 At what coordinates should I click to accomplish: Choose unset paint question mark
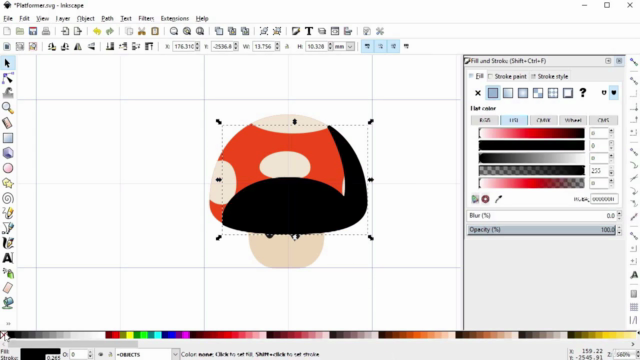tap(583, 93)
